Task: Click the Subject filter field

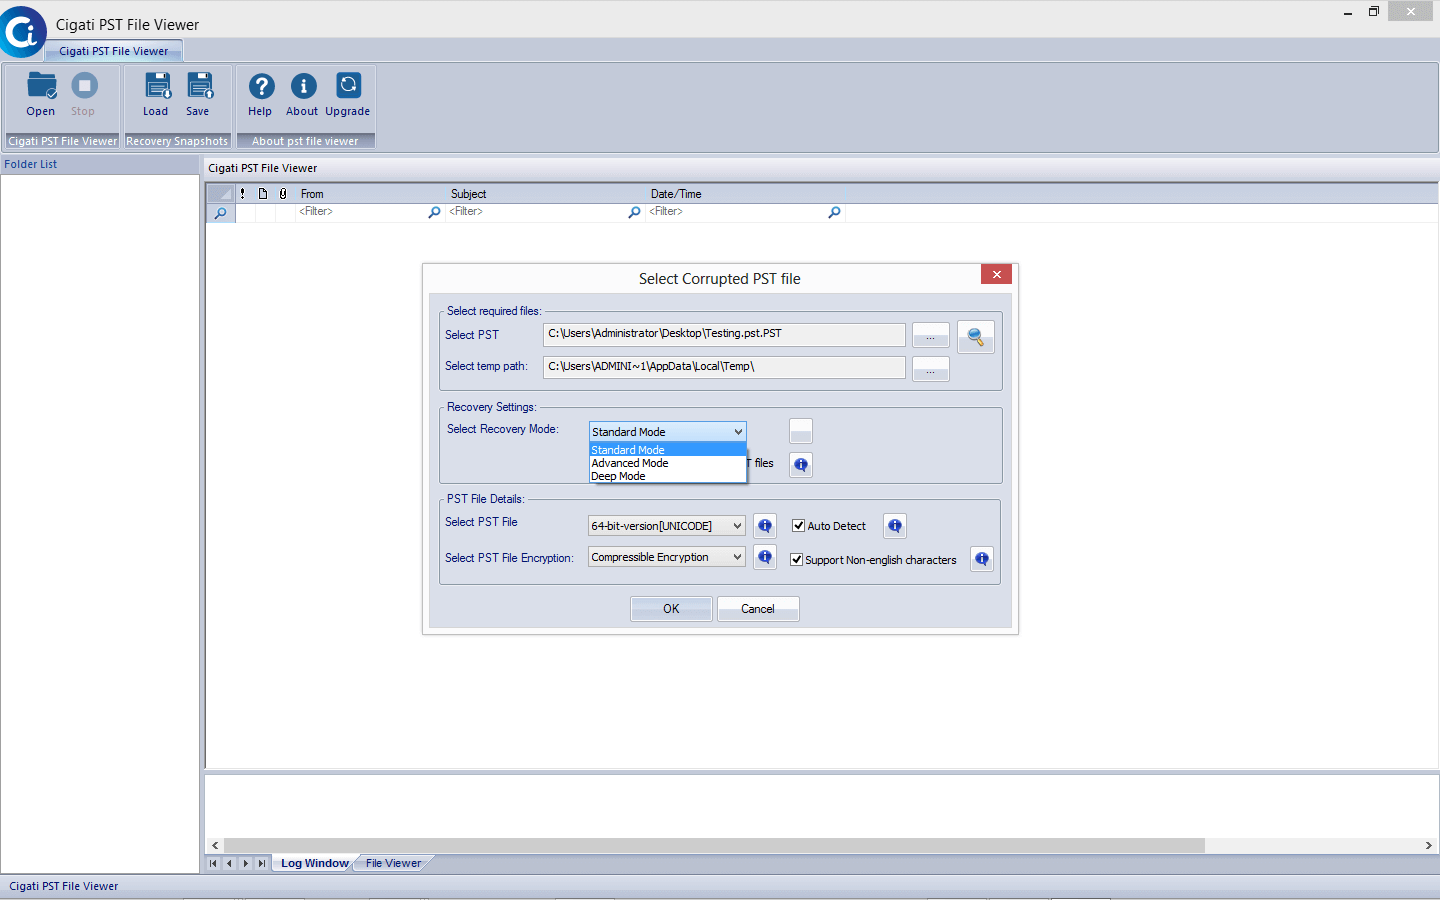Action: 537,212
